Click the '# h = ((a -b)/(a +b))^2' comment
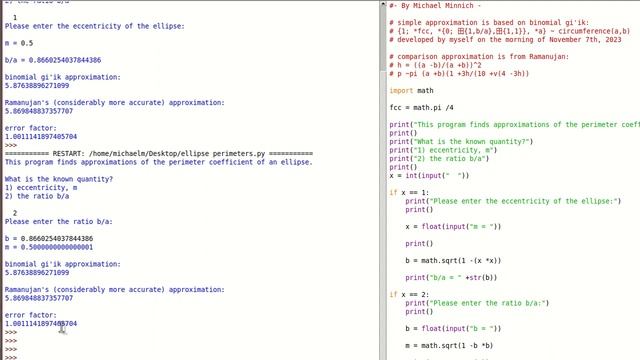The image size is (640, 360). tap(436, 65)
